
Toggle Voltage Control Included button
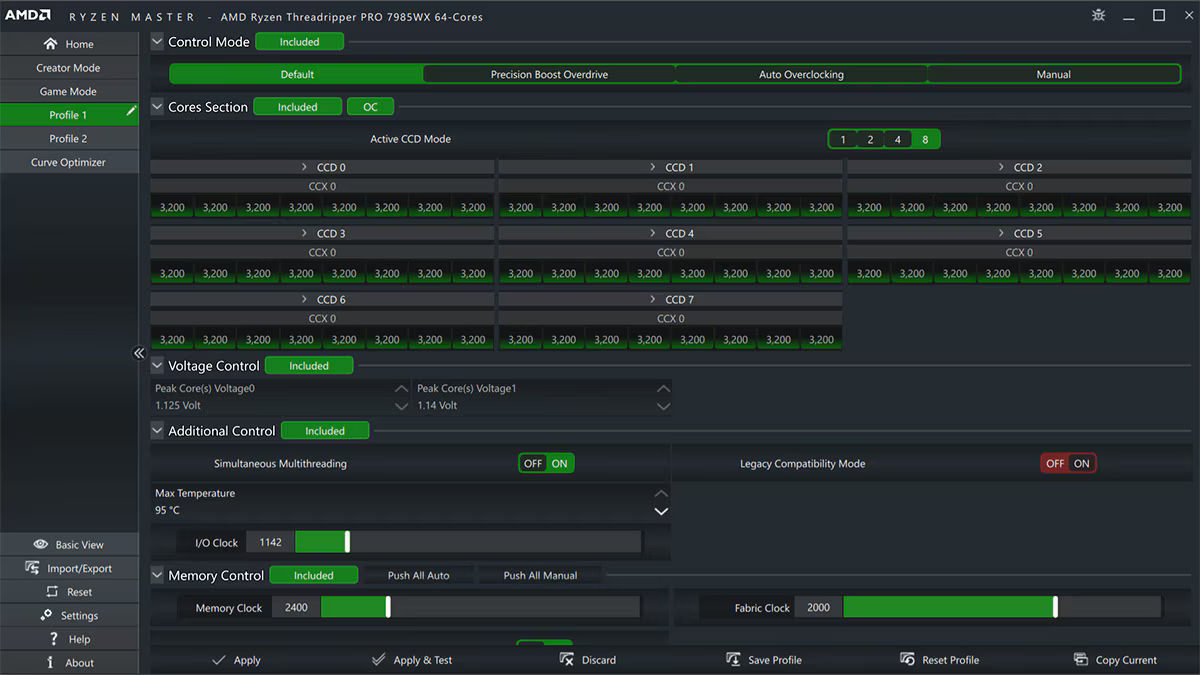309,366
